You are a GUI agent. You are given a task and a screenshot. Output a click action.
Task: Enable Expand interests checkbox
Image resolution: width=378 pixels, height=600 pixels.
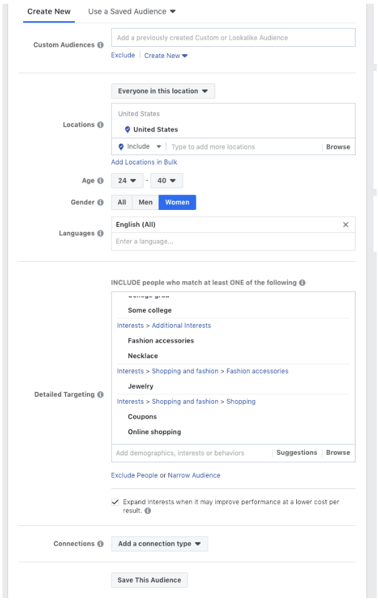tap(115, 502)
